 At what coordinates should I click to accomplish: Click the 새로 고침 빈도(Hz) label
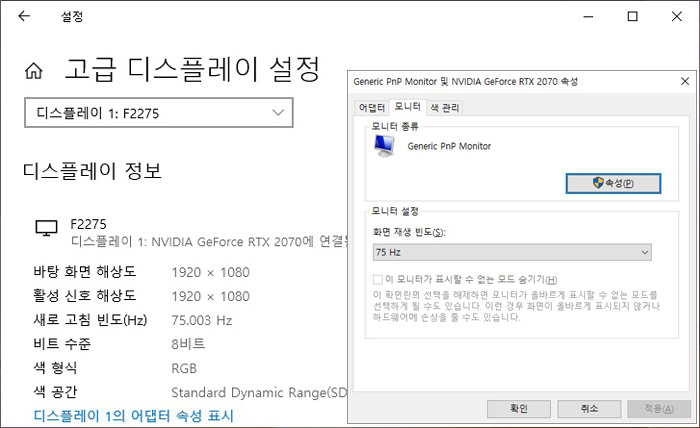pos(90,320)
